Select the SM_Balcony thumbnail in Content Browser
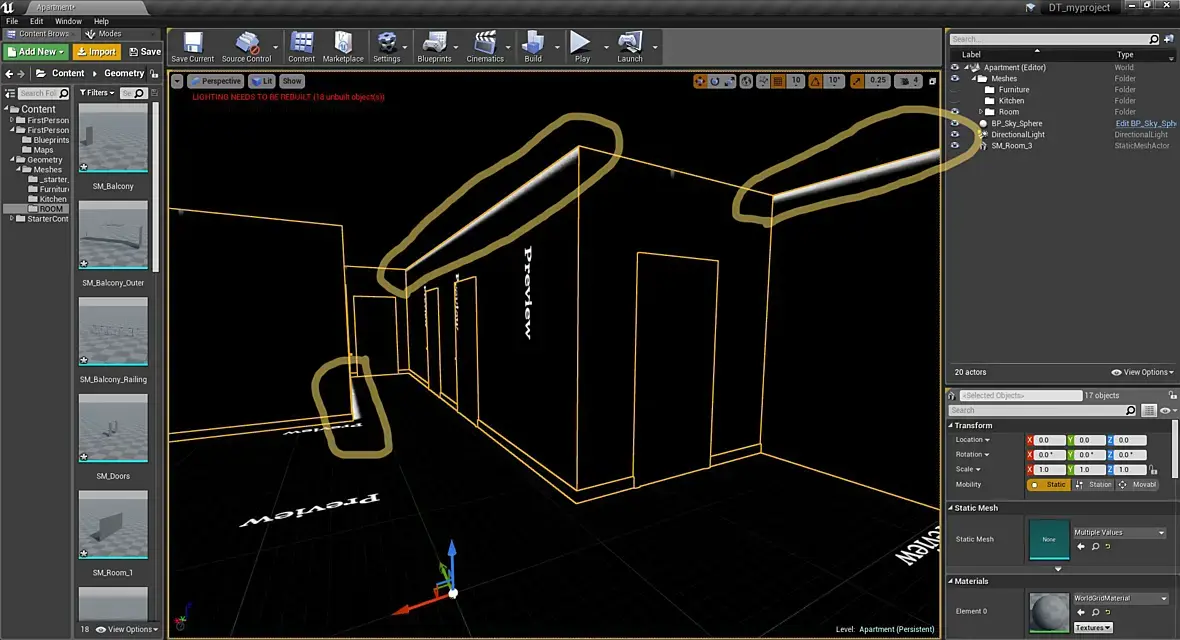The height and width of the screenshot is (640, 1180). point(113,138)
